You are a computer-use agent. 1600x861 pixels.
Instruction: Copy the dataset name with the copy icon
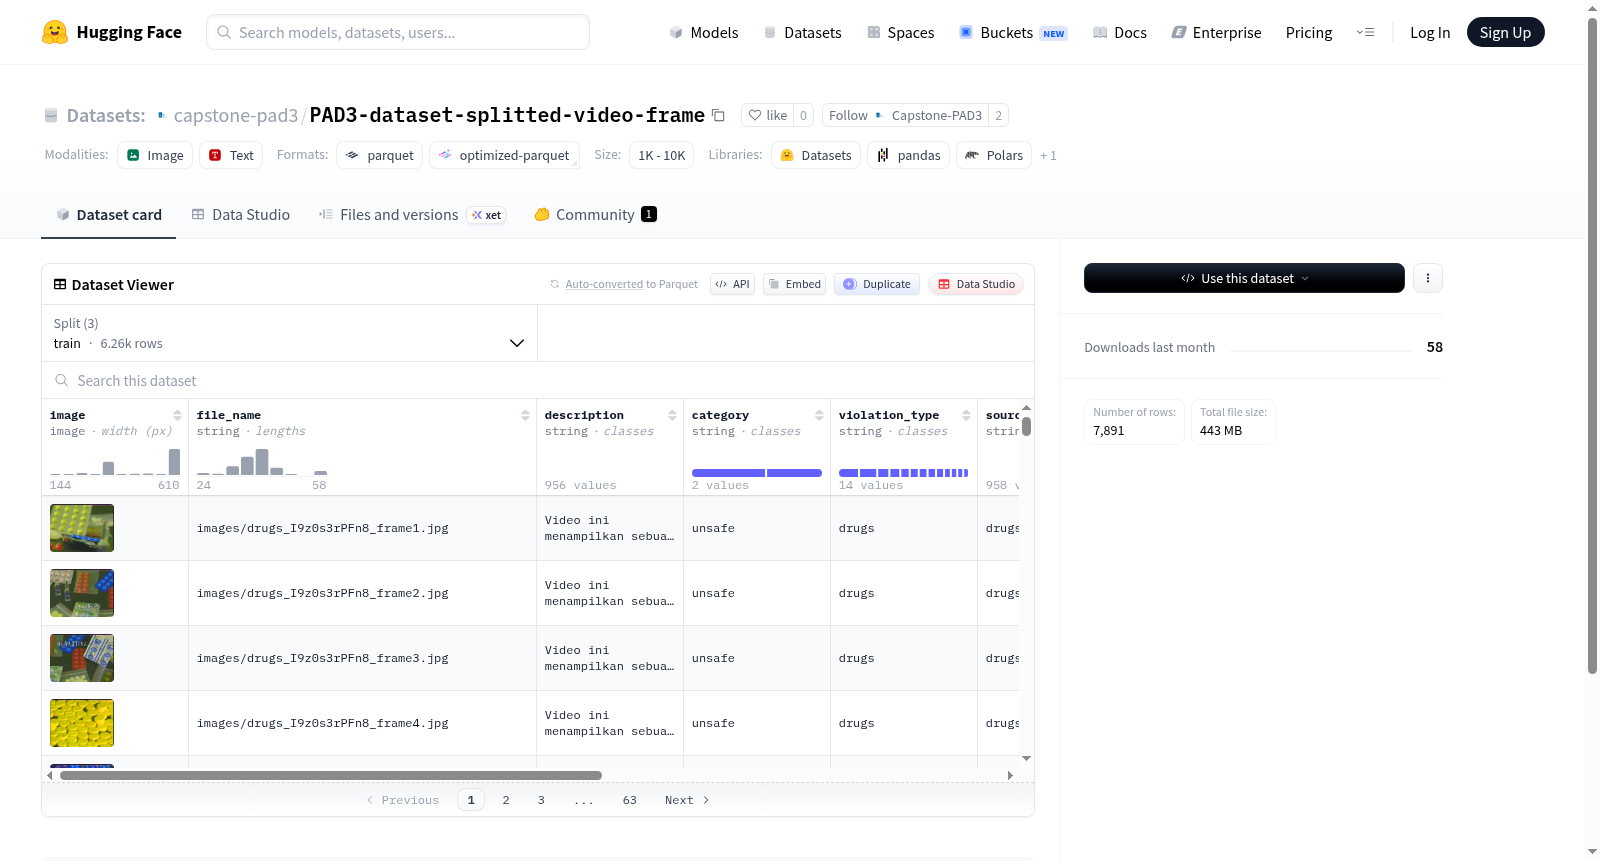pos(718,115)
